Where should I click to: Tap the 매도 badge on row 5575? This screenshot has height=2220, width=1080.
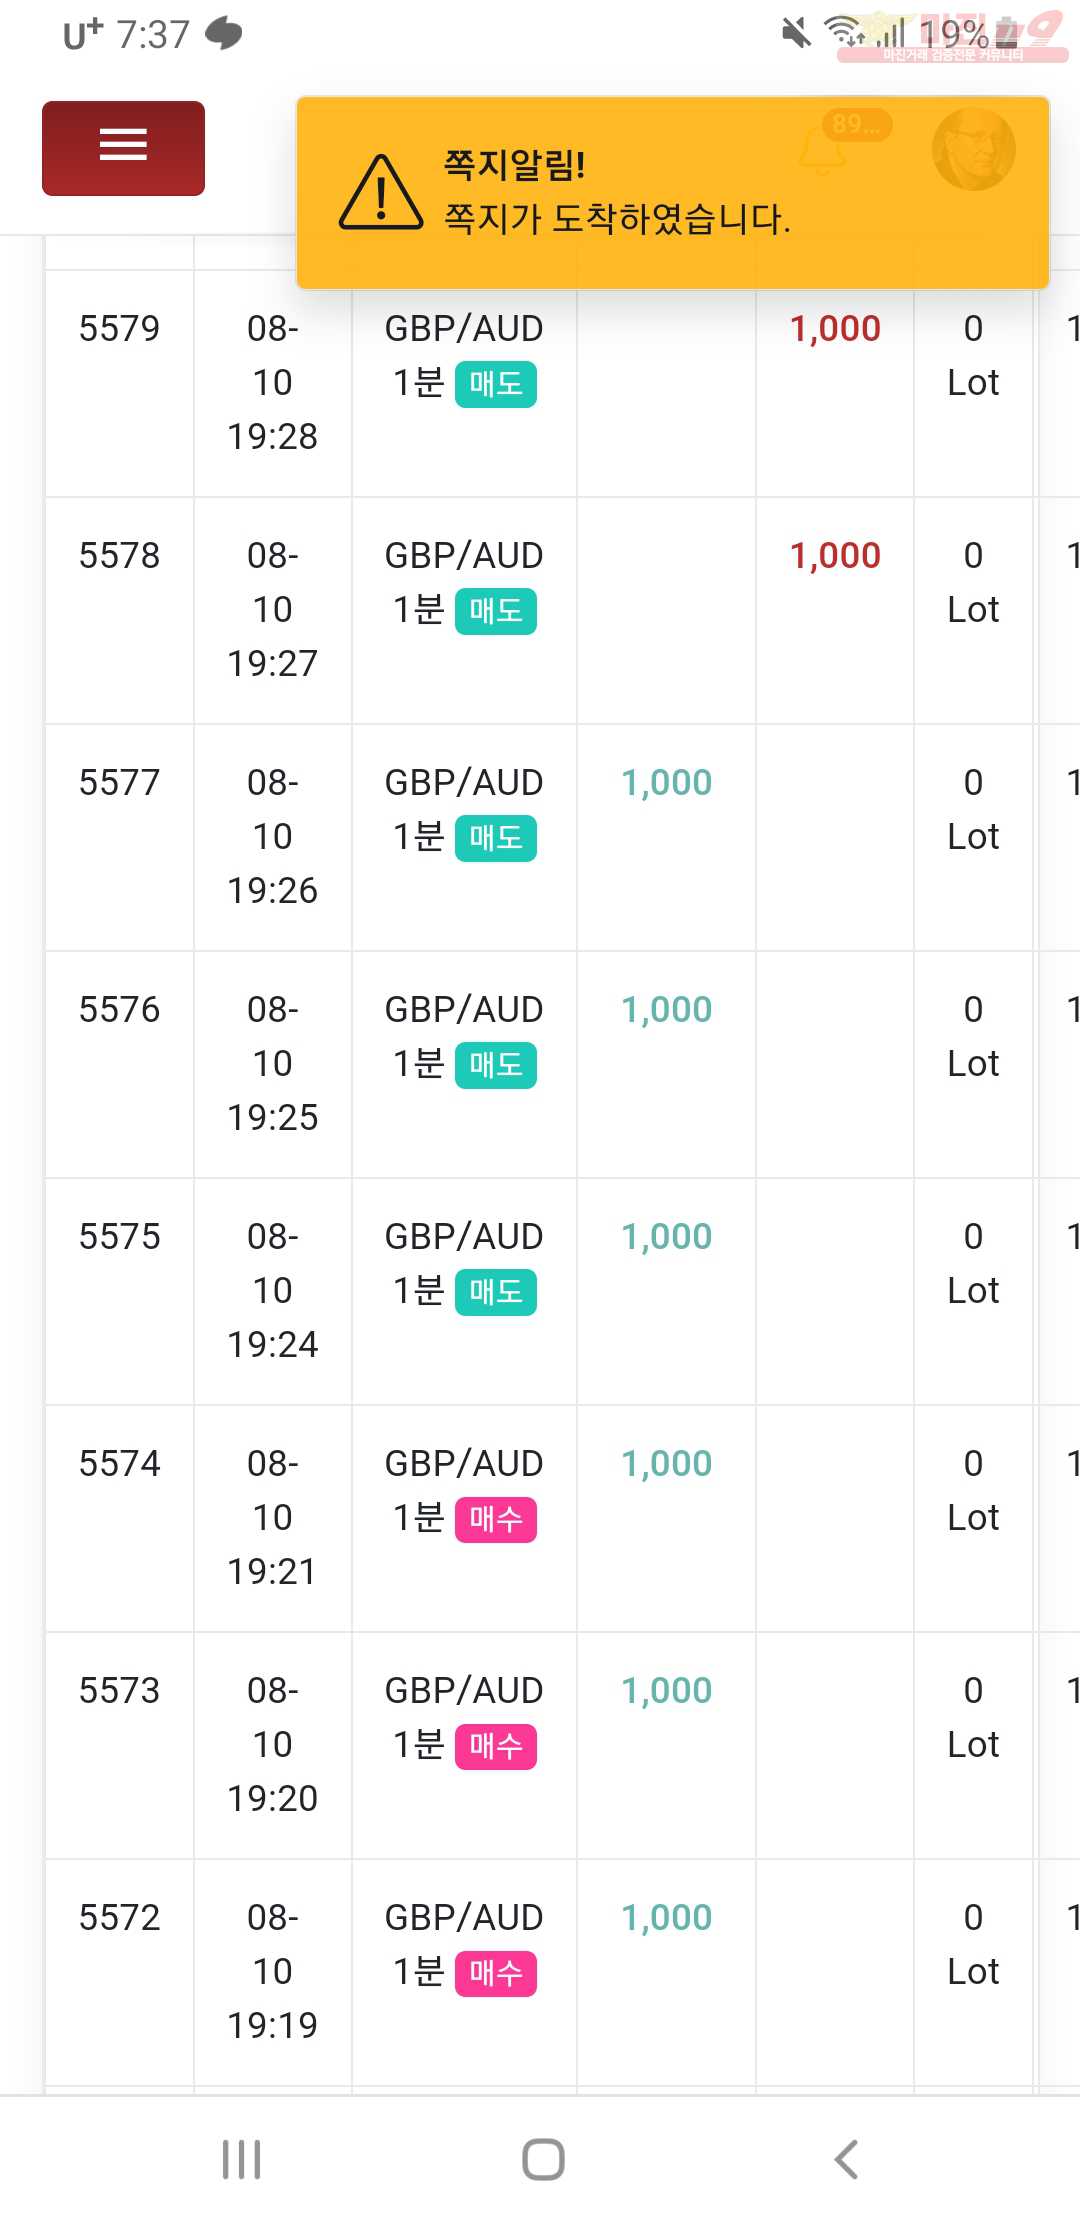click(x=496, y=1292)
